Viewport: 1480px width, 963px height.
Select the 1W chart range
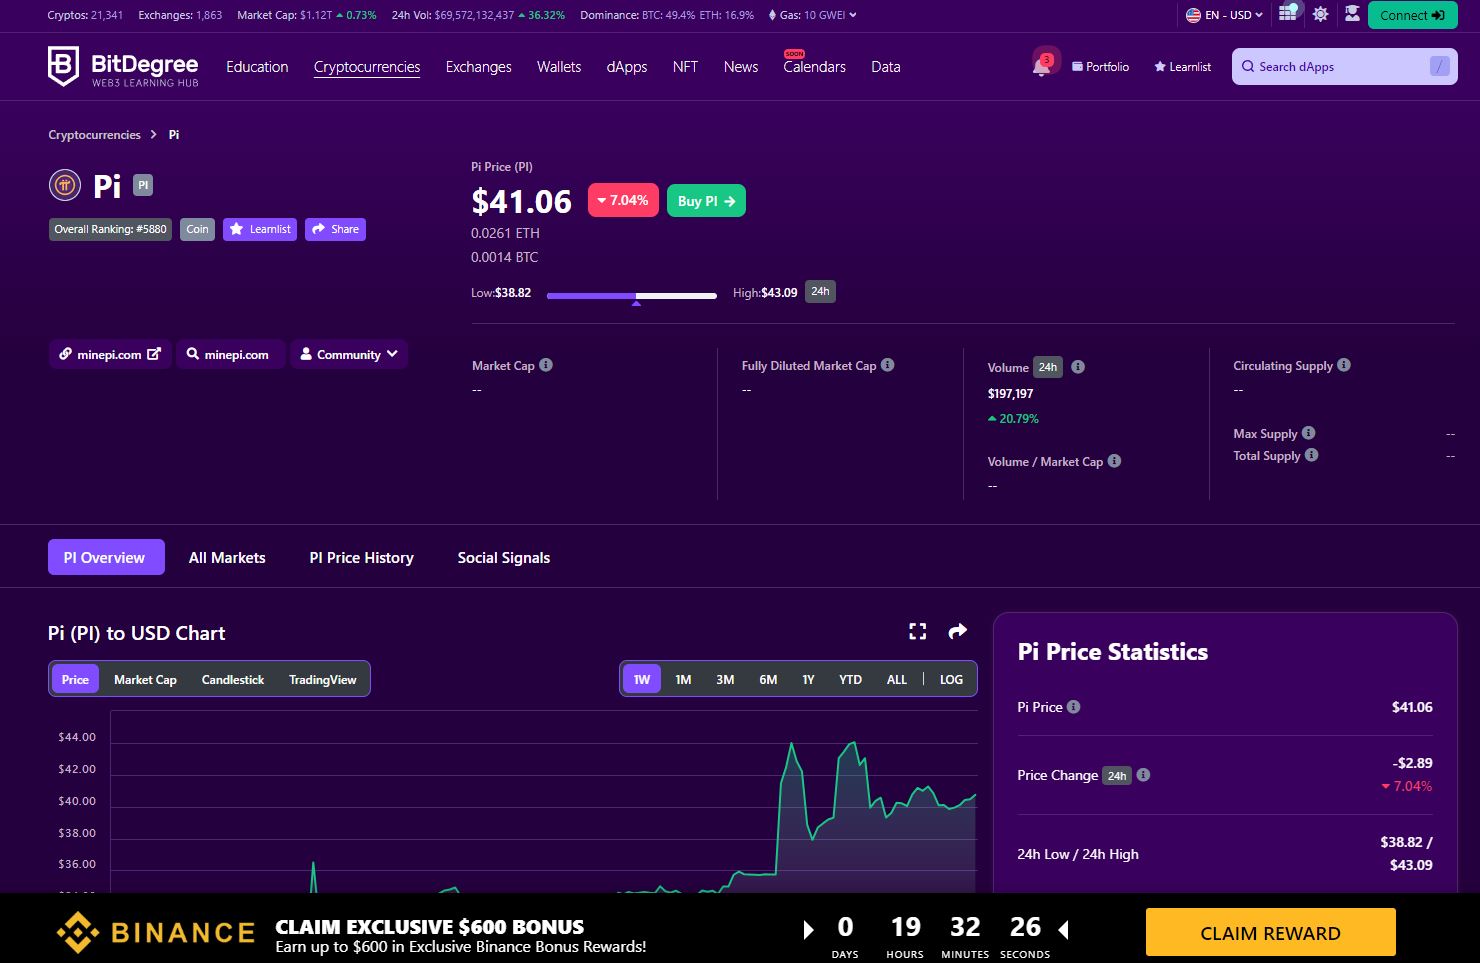(x=642, y=679)
